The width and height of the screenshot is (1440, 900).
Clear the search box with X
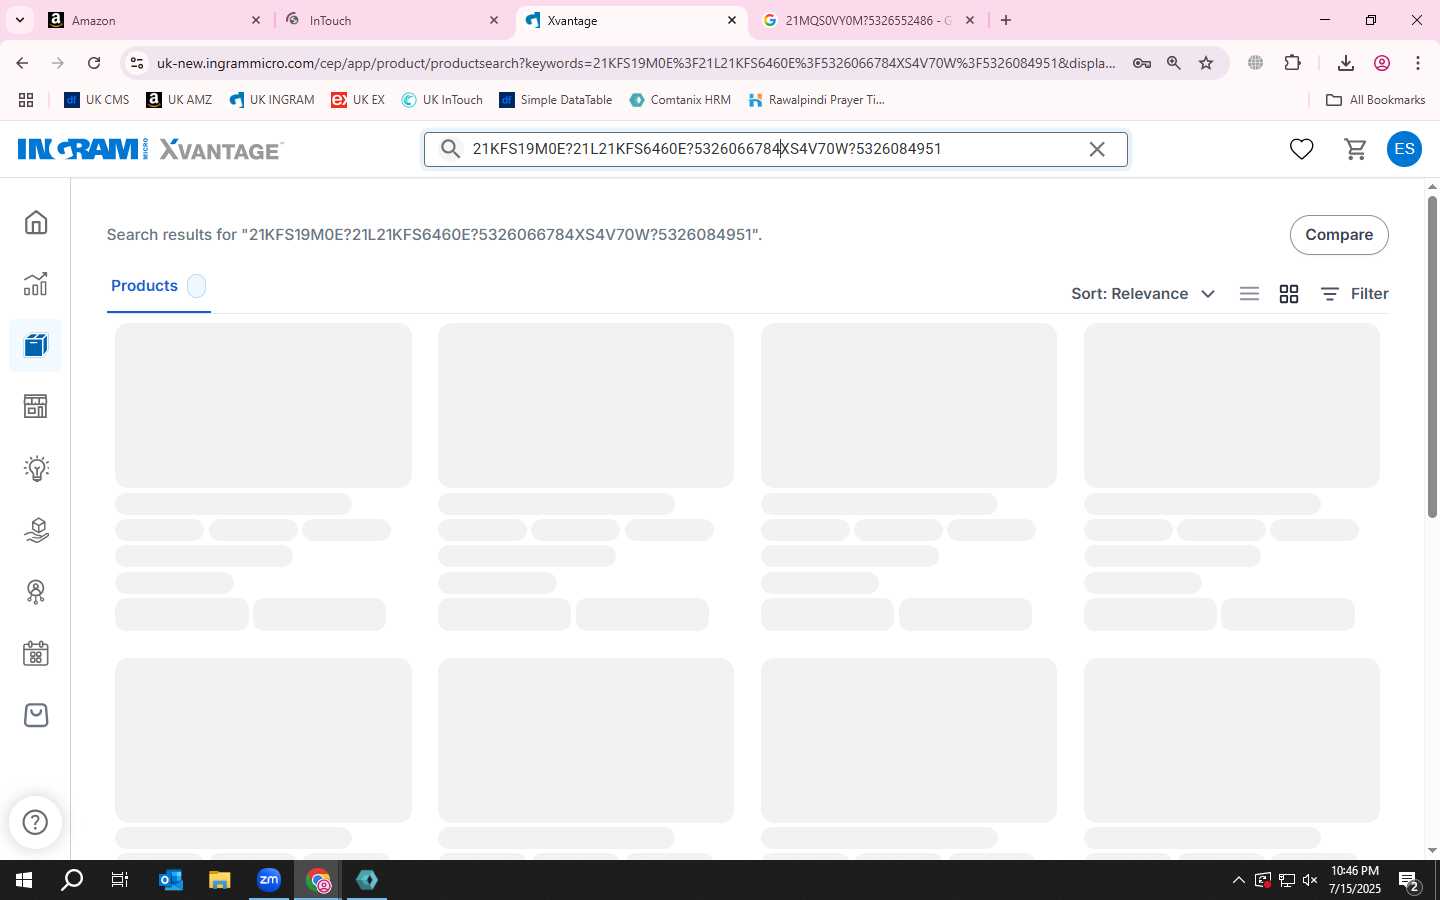click(x=1097, y=149)
